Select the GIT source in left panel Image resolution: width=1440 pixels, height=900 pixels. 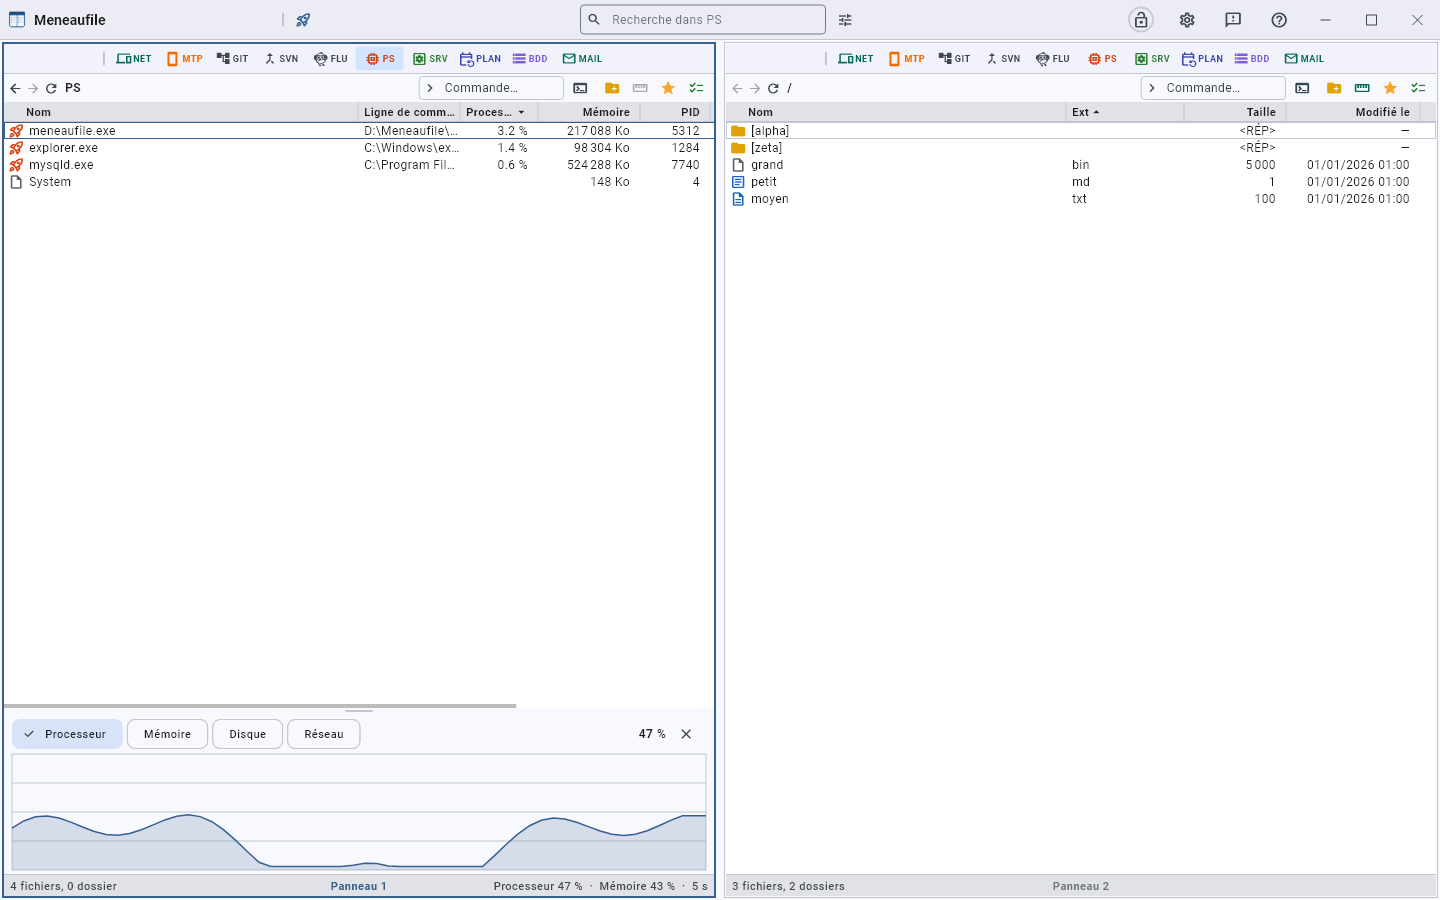tap(232, 59)
